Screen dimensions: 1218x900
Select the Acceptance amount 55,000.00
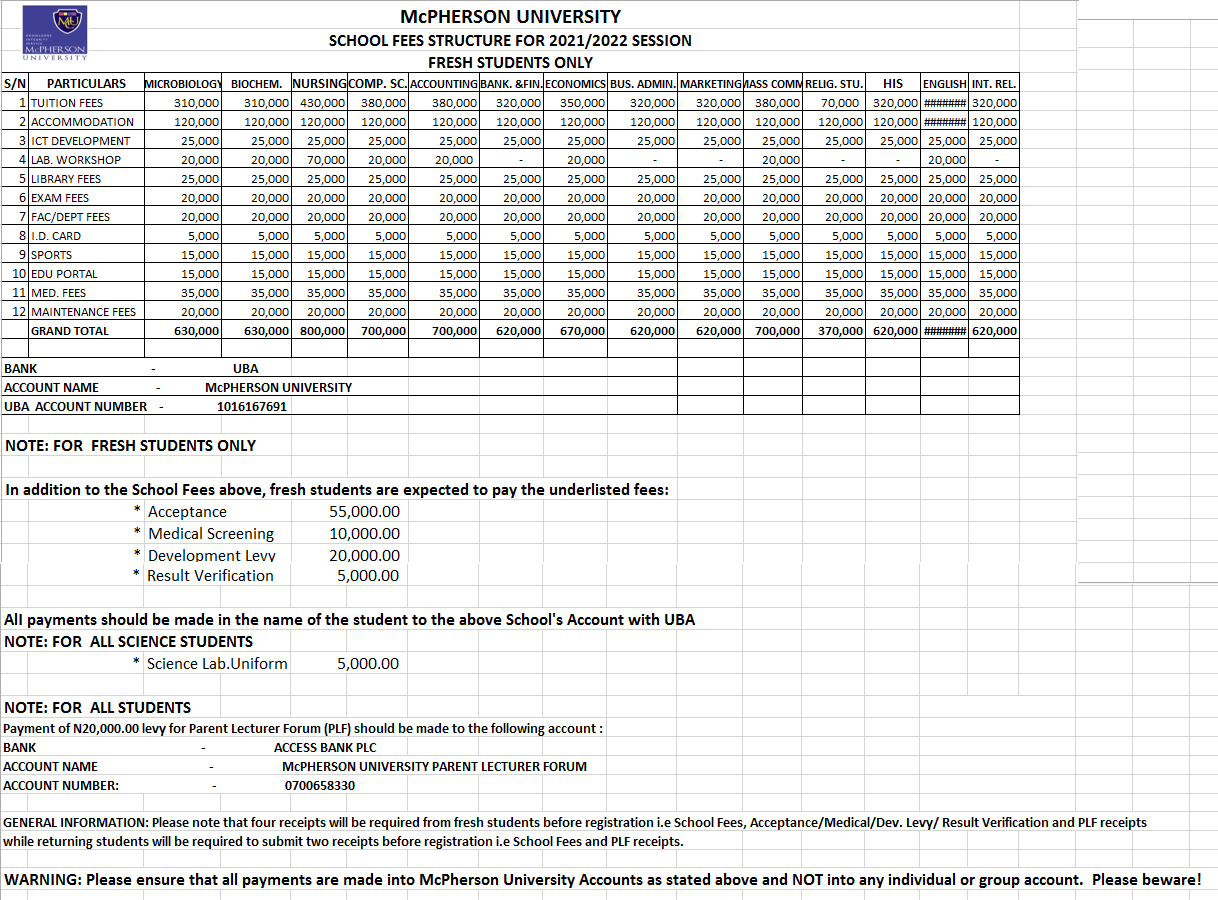click(364, 512)
